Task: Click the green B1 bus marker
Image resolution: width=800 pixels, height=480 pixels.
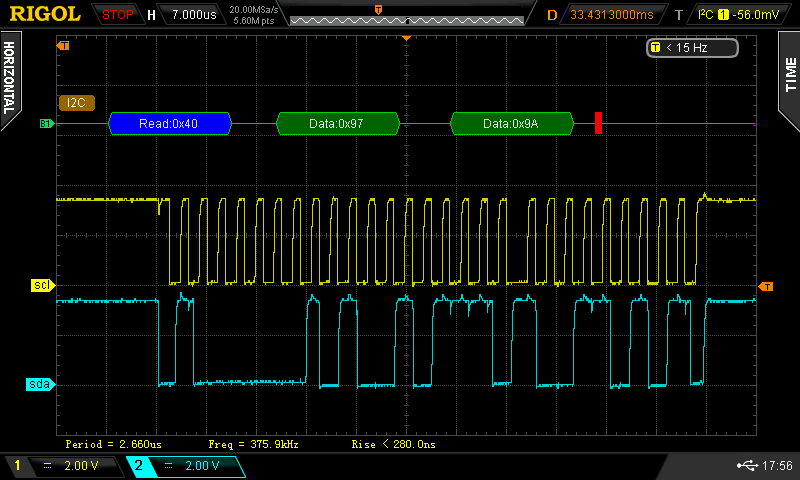Action: [x=46, y=123]
